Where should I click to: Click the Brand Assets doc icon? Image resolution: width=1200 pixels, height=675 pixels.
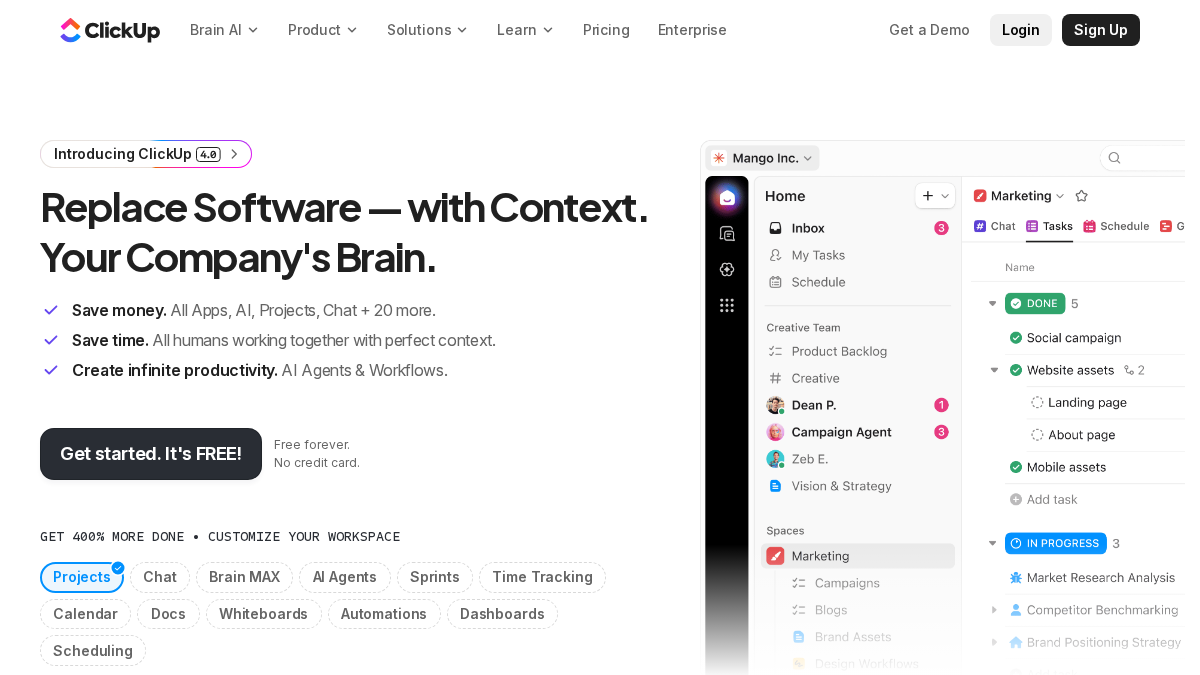tap(798, 637)
